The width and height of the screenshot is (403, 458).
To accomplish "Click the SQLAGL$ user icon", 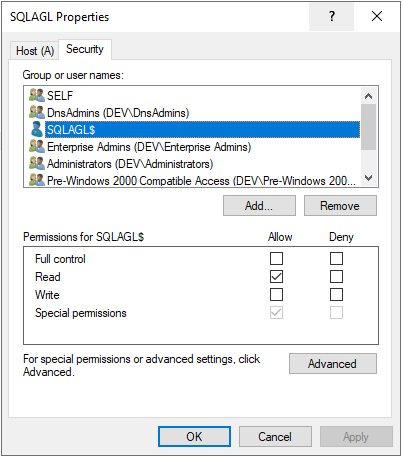I will 37,129.
